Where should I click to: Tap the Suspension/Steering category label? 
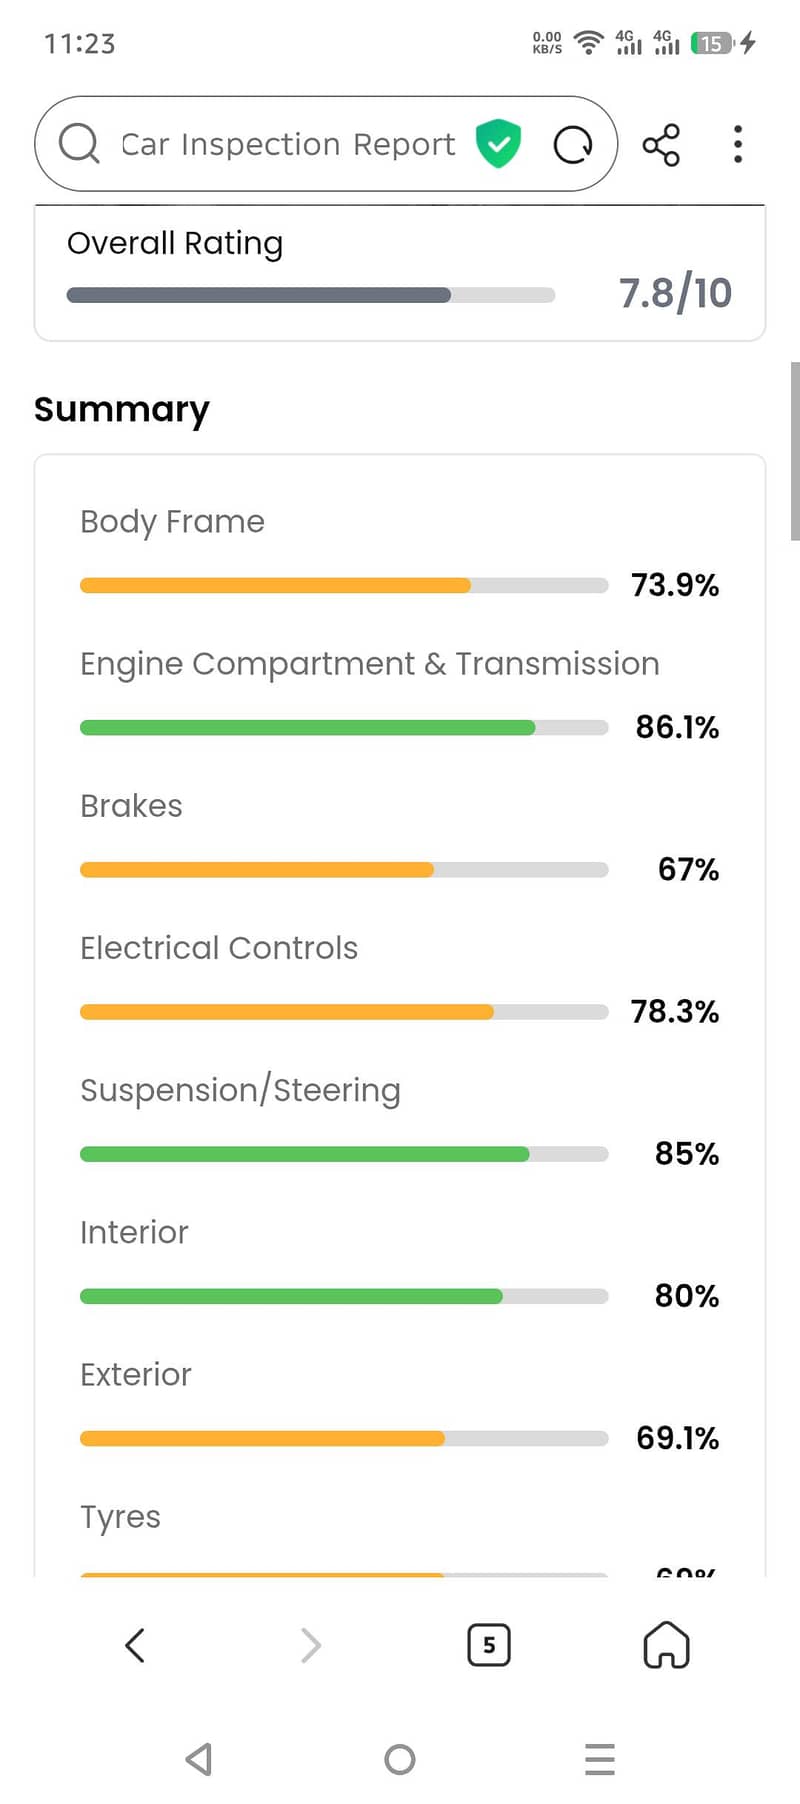click(x=240, y=1090)
